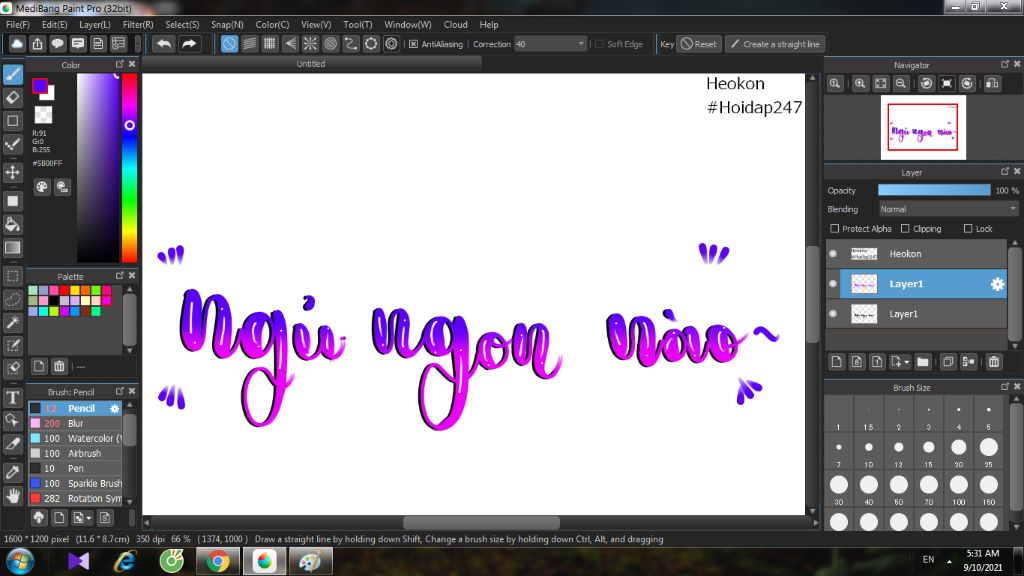The image size is (1024, 576).
Task: Enable the Protect Alpha checkbox
Action: coord(835,229)
